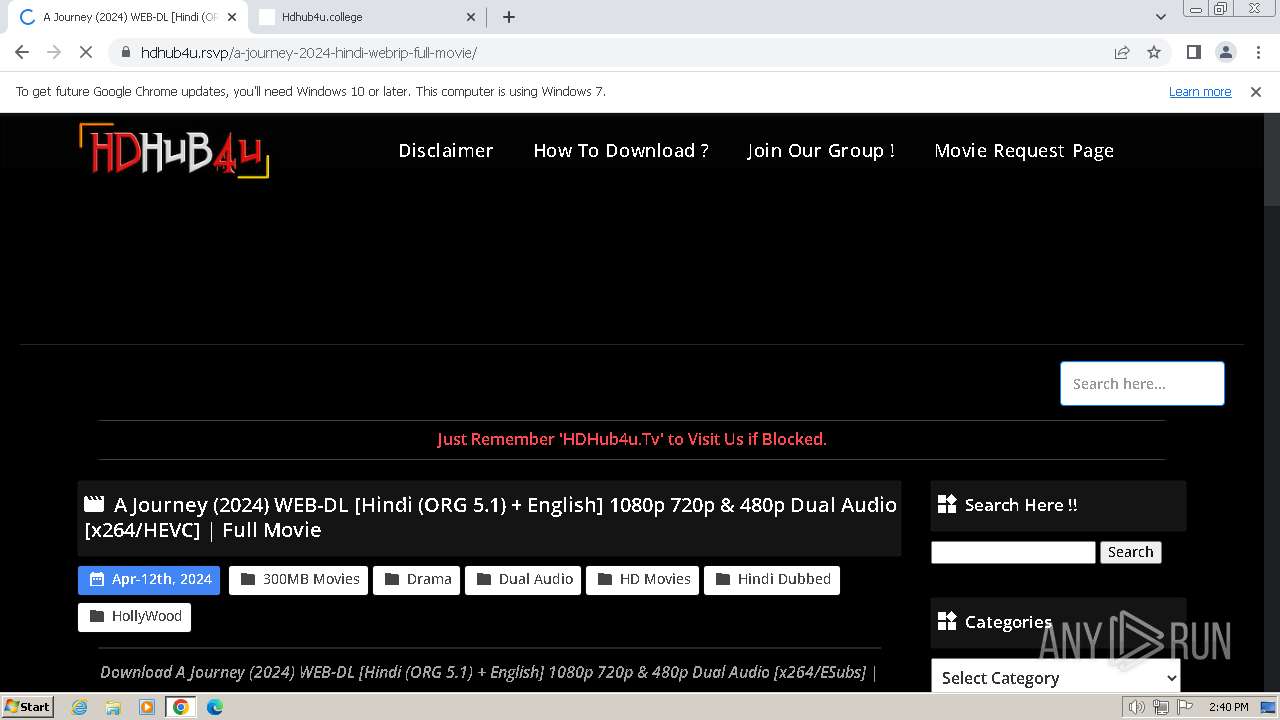1280x720 pixels.
Task: Share this page icon in address bar
Action: tap(1122, 52)
